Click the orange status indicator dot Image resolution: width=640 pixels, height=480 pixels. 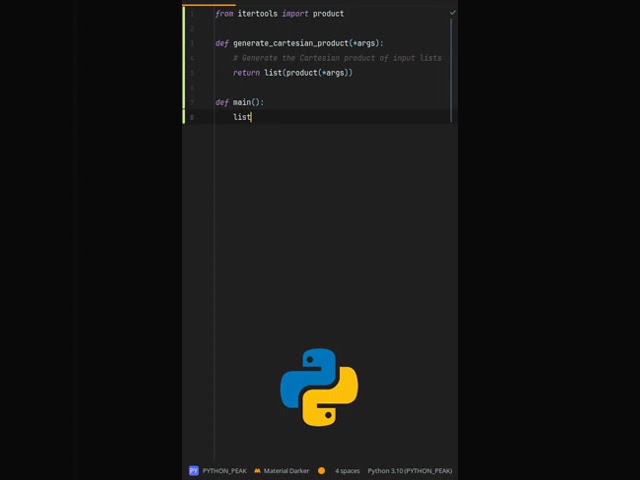[322, 471]
